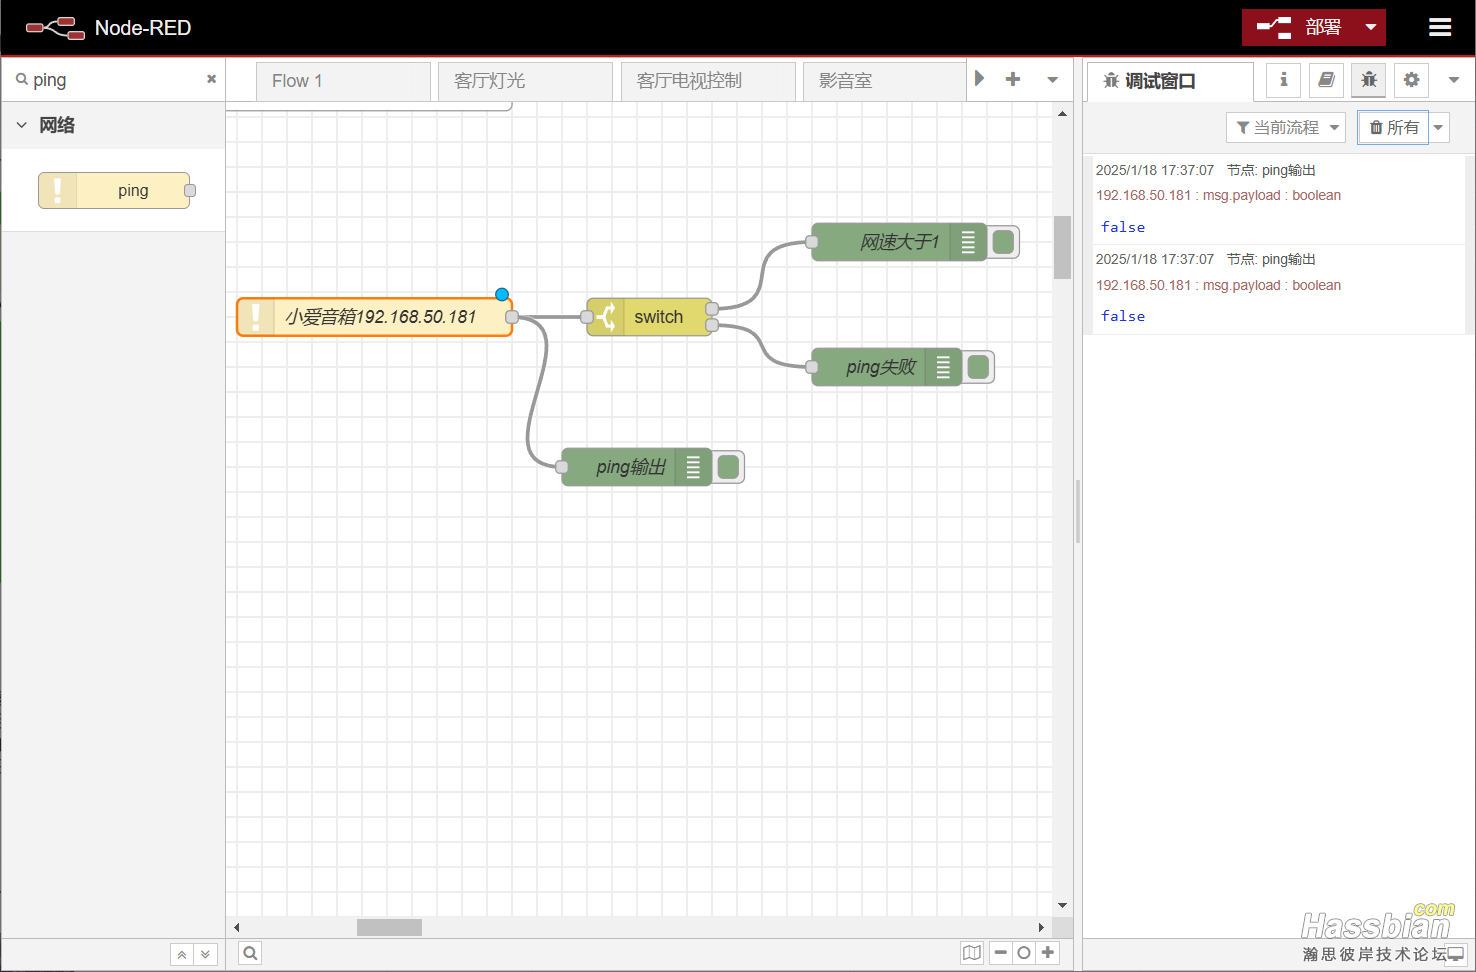1476x972 pixels.
Task: Open the help book sidebar tab
Action: click(x=1326, y=80)
